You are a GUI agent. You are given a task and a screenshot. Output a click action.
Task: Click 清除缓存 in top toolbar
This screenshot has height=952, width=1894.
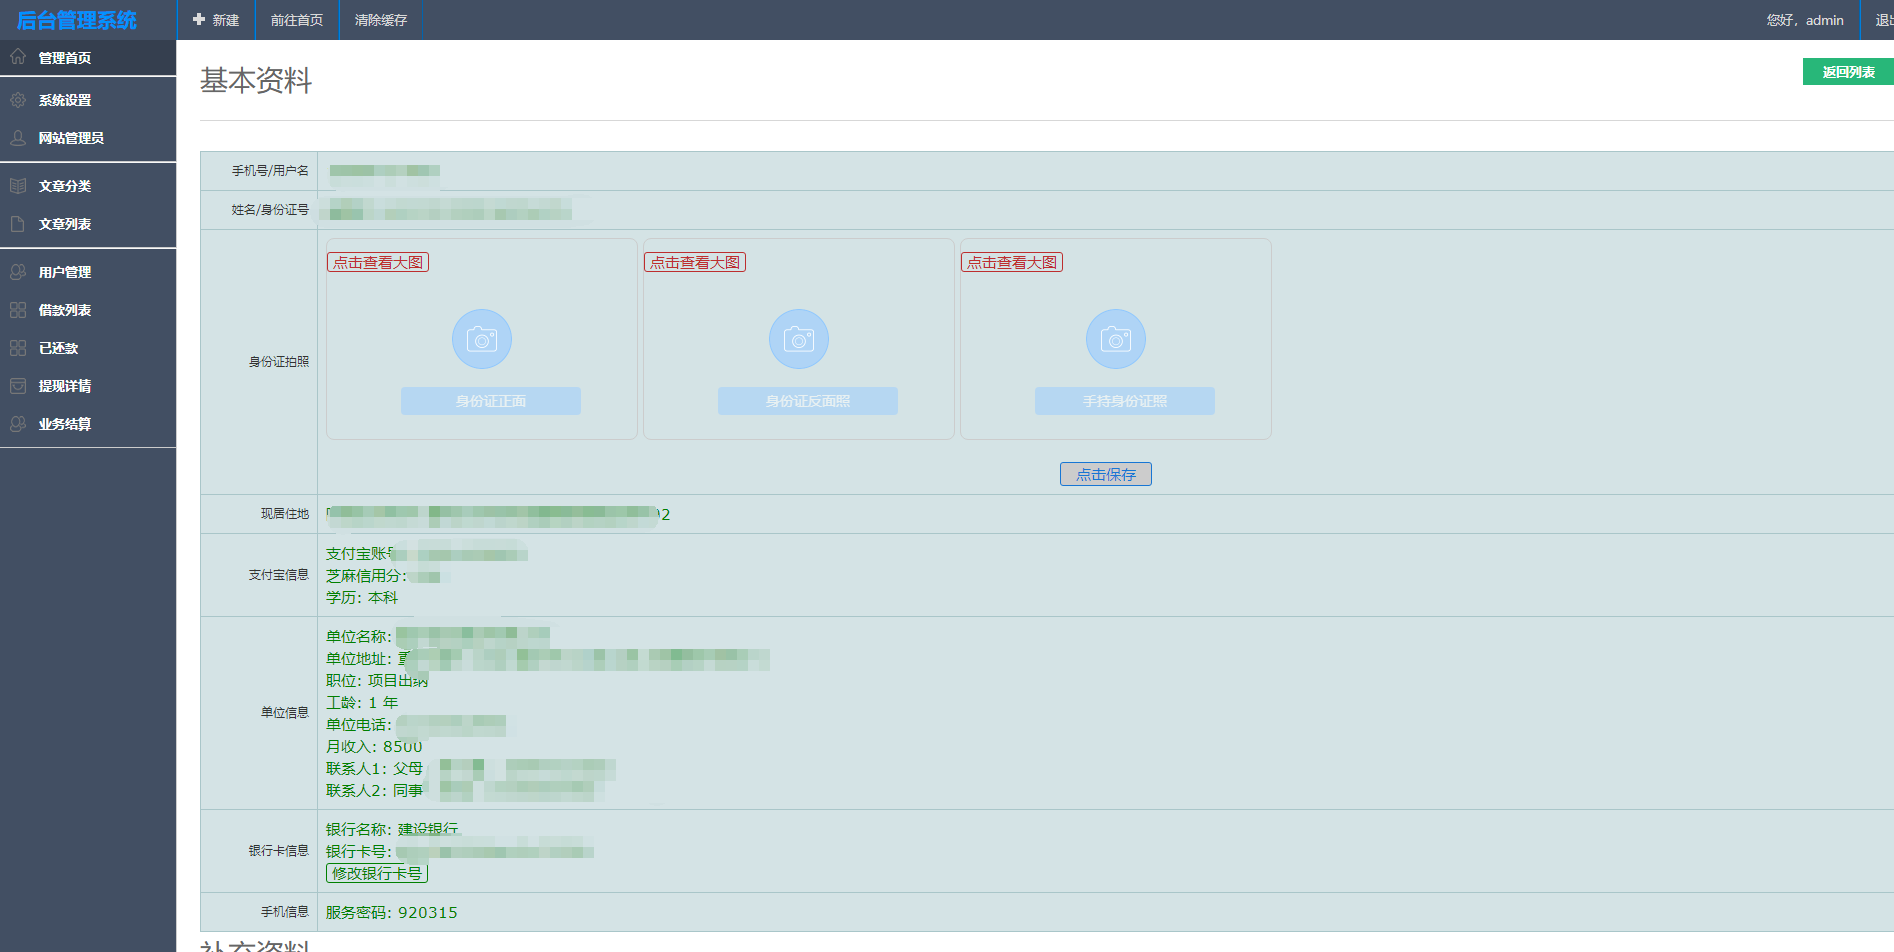coord(381,20)
